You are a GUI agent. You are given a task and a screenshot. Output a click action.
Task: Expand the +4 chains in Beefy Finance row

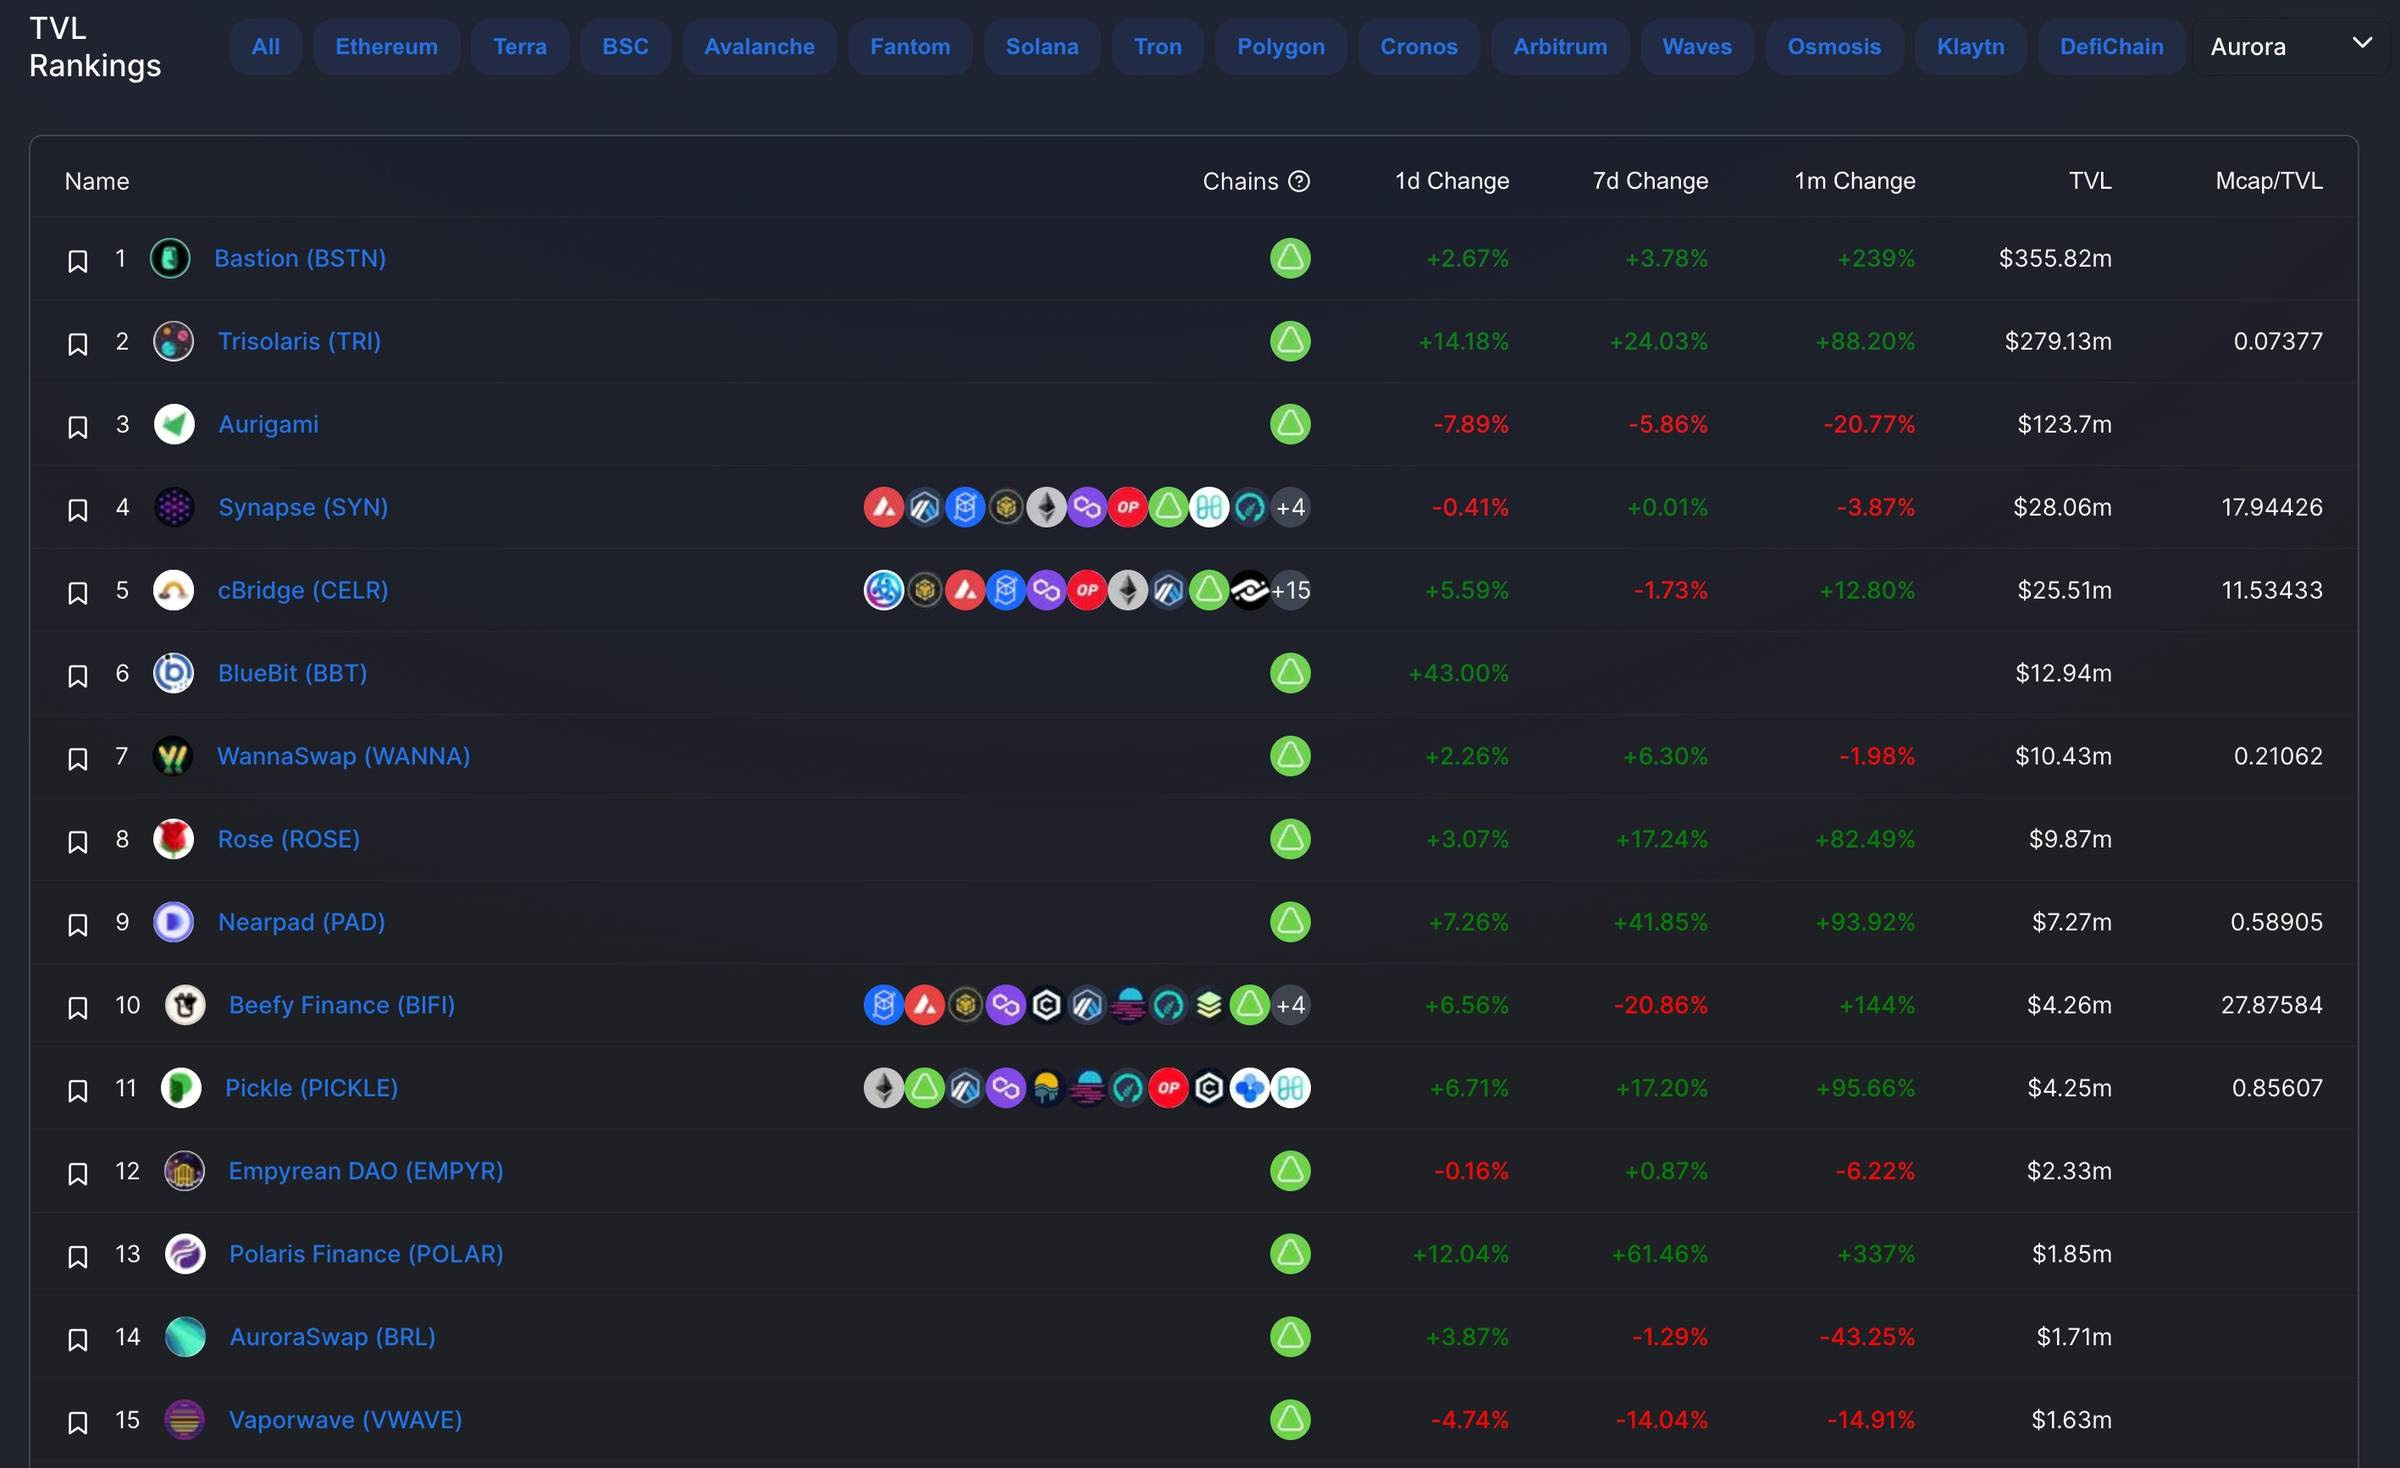coord(1291,1005)
